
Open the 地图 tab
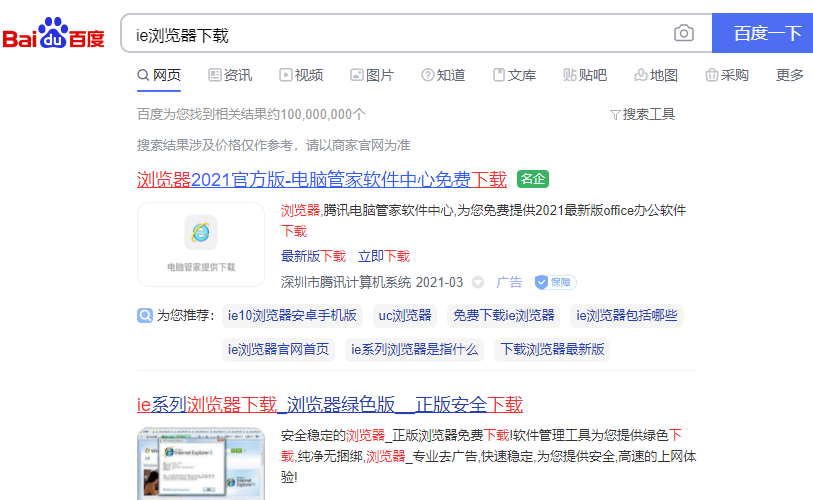click(x=656, y=75)
